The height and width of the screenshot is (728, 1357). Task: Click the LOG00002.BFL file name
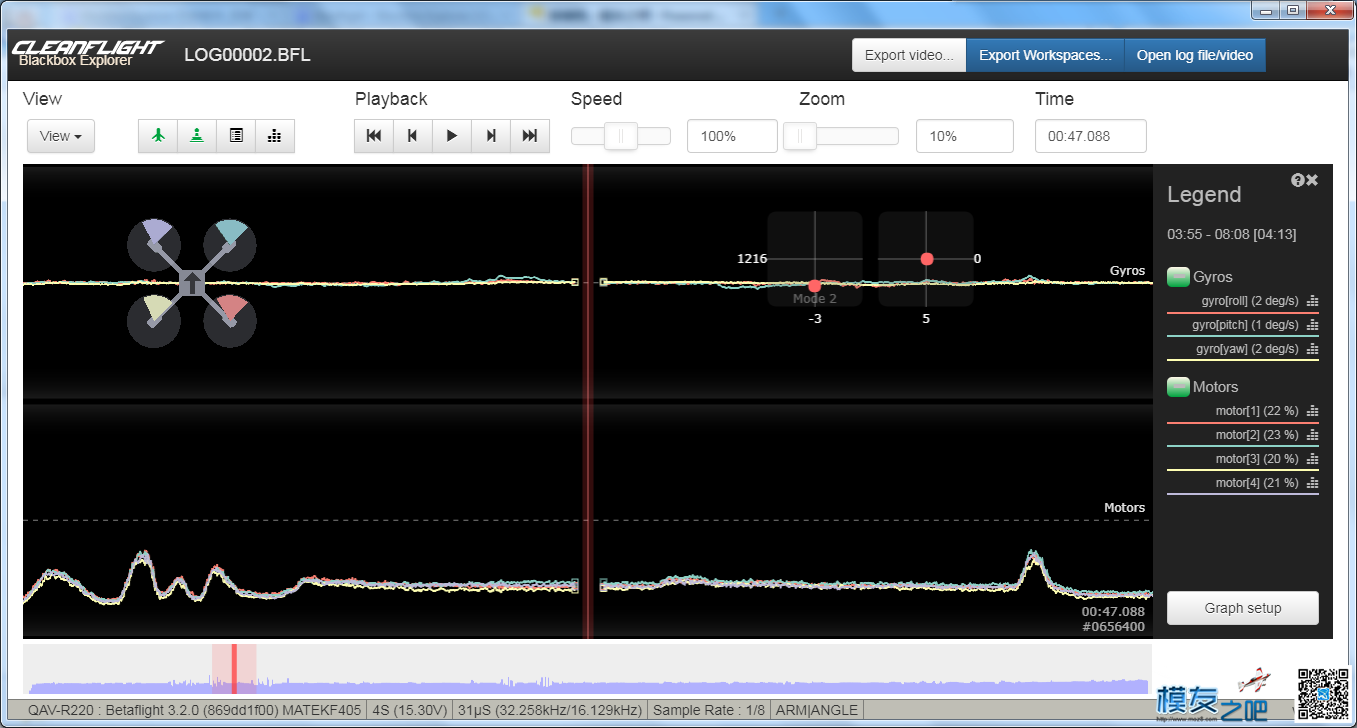click(247, 55)
